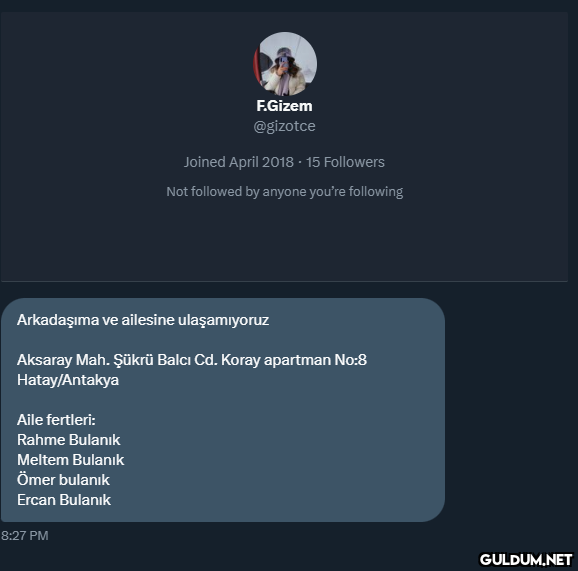This screenshot has height=571, width=578.
Task: Click the line 'Arkadaşıma ve ailesine ulaşamıyoruz'
Action: pos(143,320)
